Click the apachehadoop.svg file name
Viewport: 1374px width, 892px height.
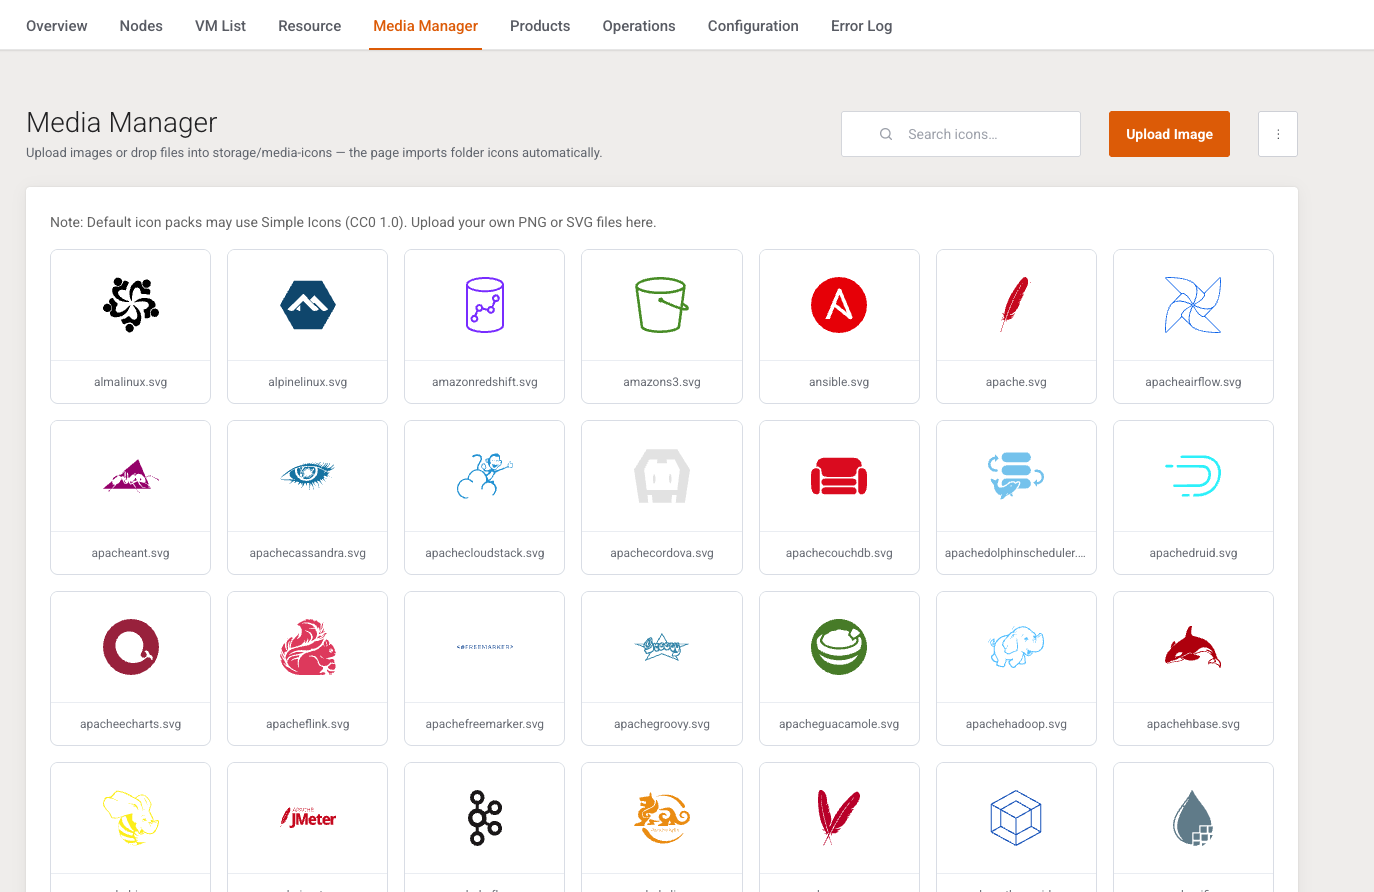[x=1016, y=724]
